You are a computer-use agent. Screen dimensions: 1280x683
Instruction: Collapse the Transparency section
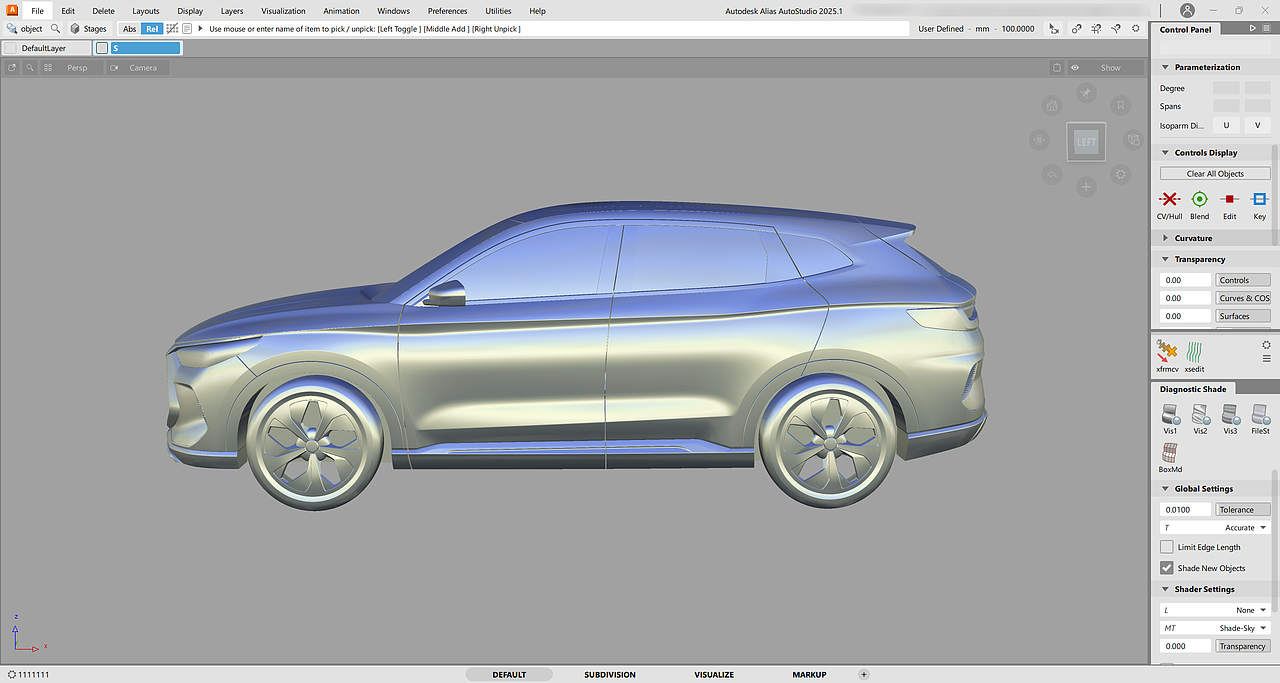click(1165, 259)
